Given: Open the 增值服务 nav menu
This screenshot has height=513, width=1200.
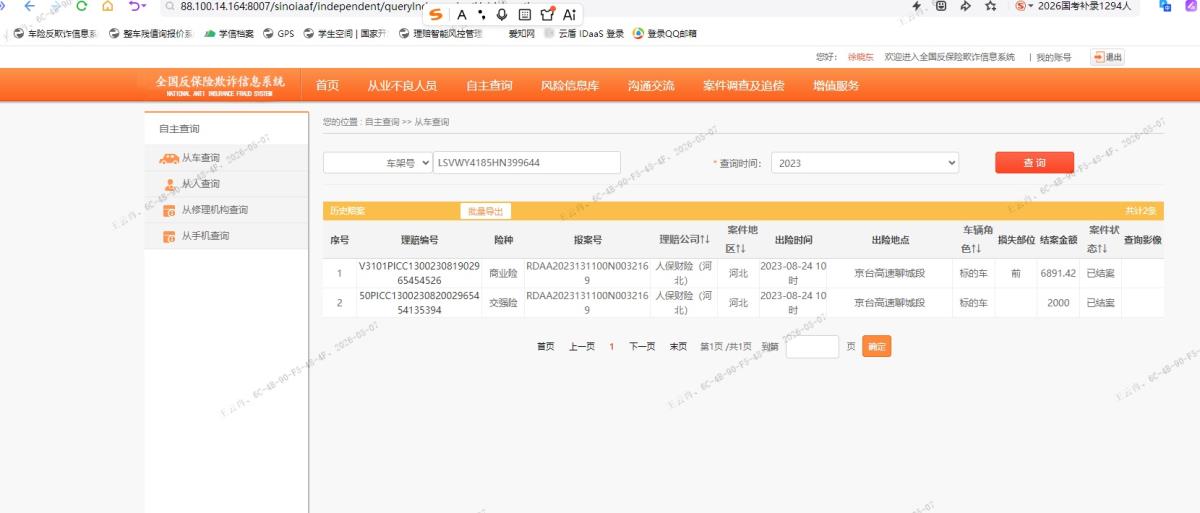Looking at the screenshot, I should click(x=836, y=85).
